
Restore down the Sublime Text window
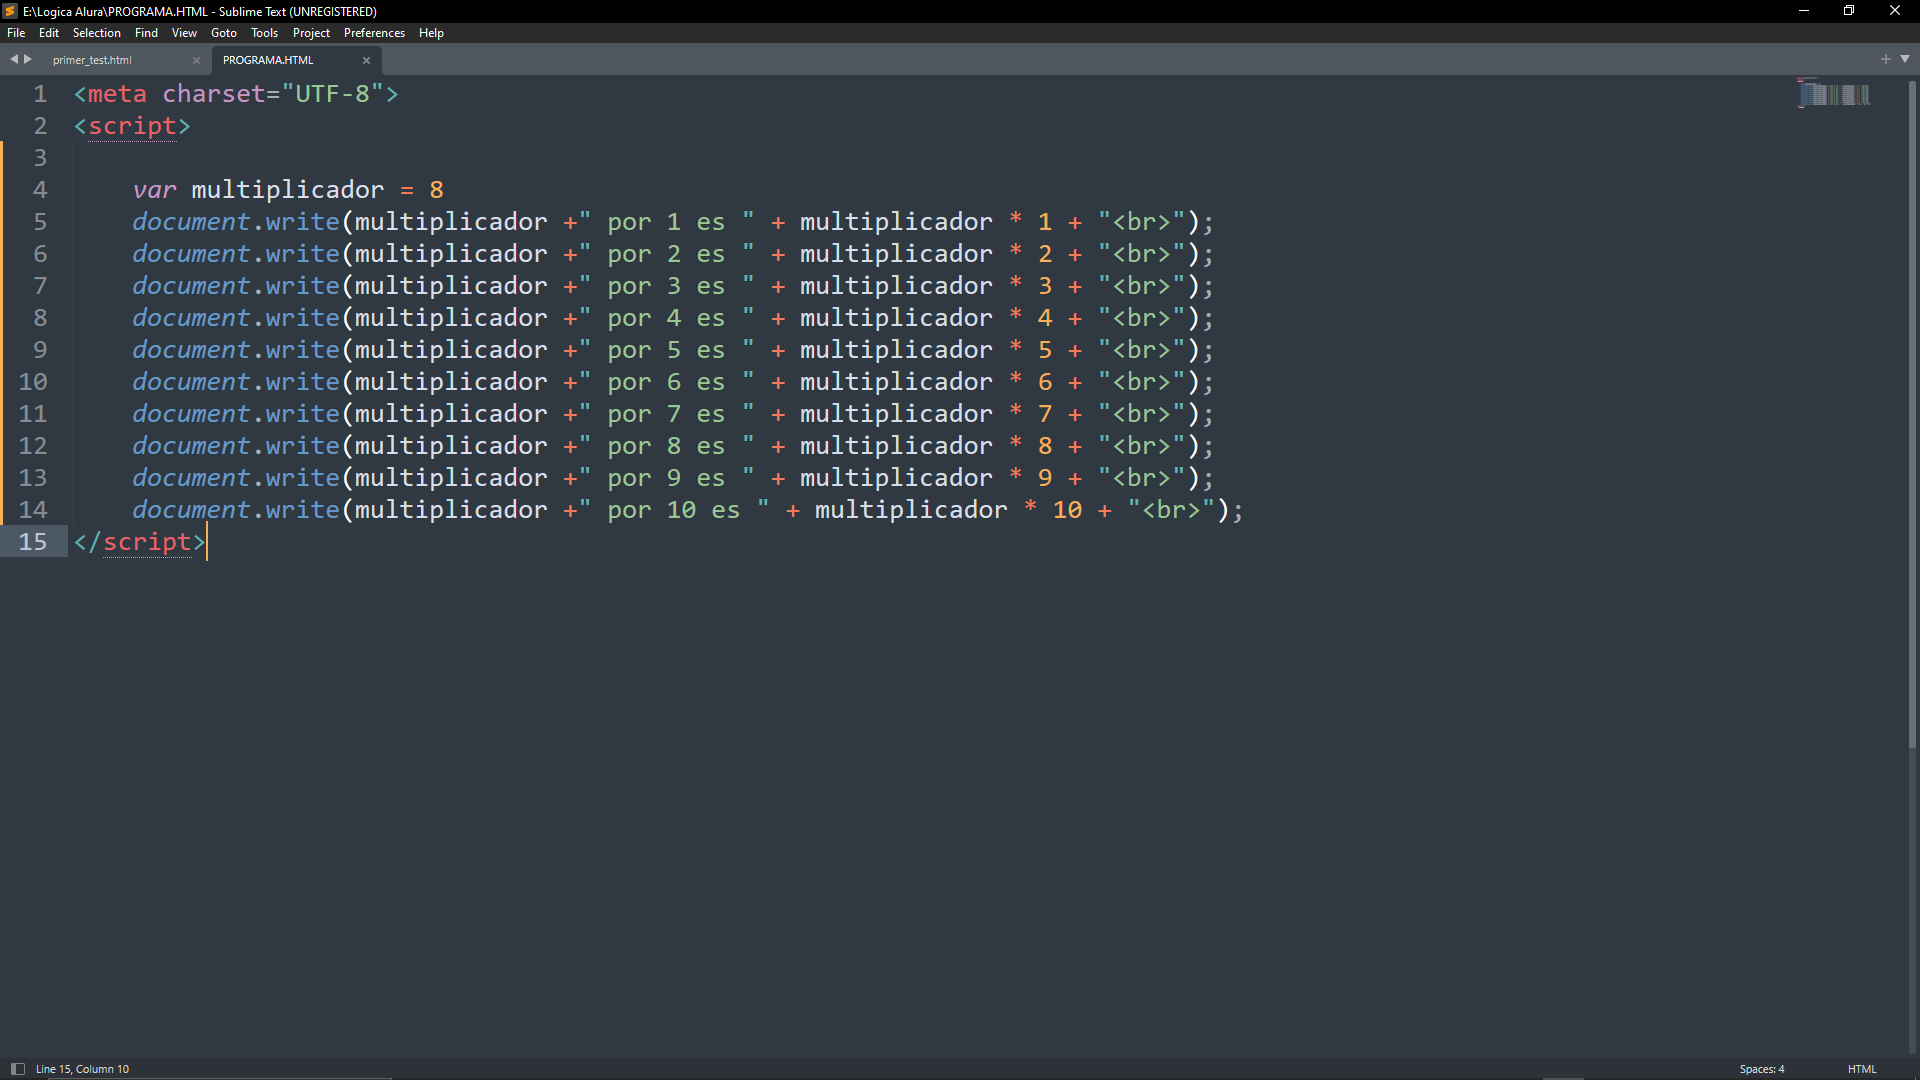(x=1849, y=11)
